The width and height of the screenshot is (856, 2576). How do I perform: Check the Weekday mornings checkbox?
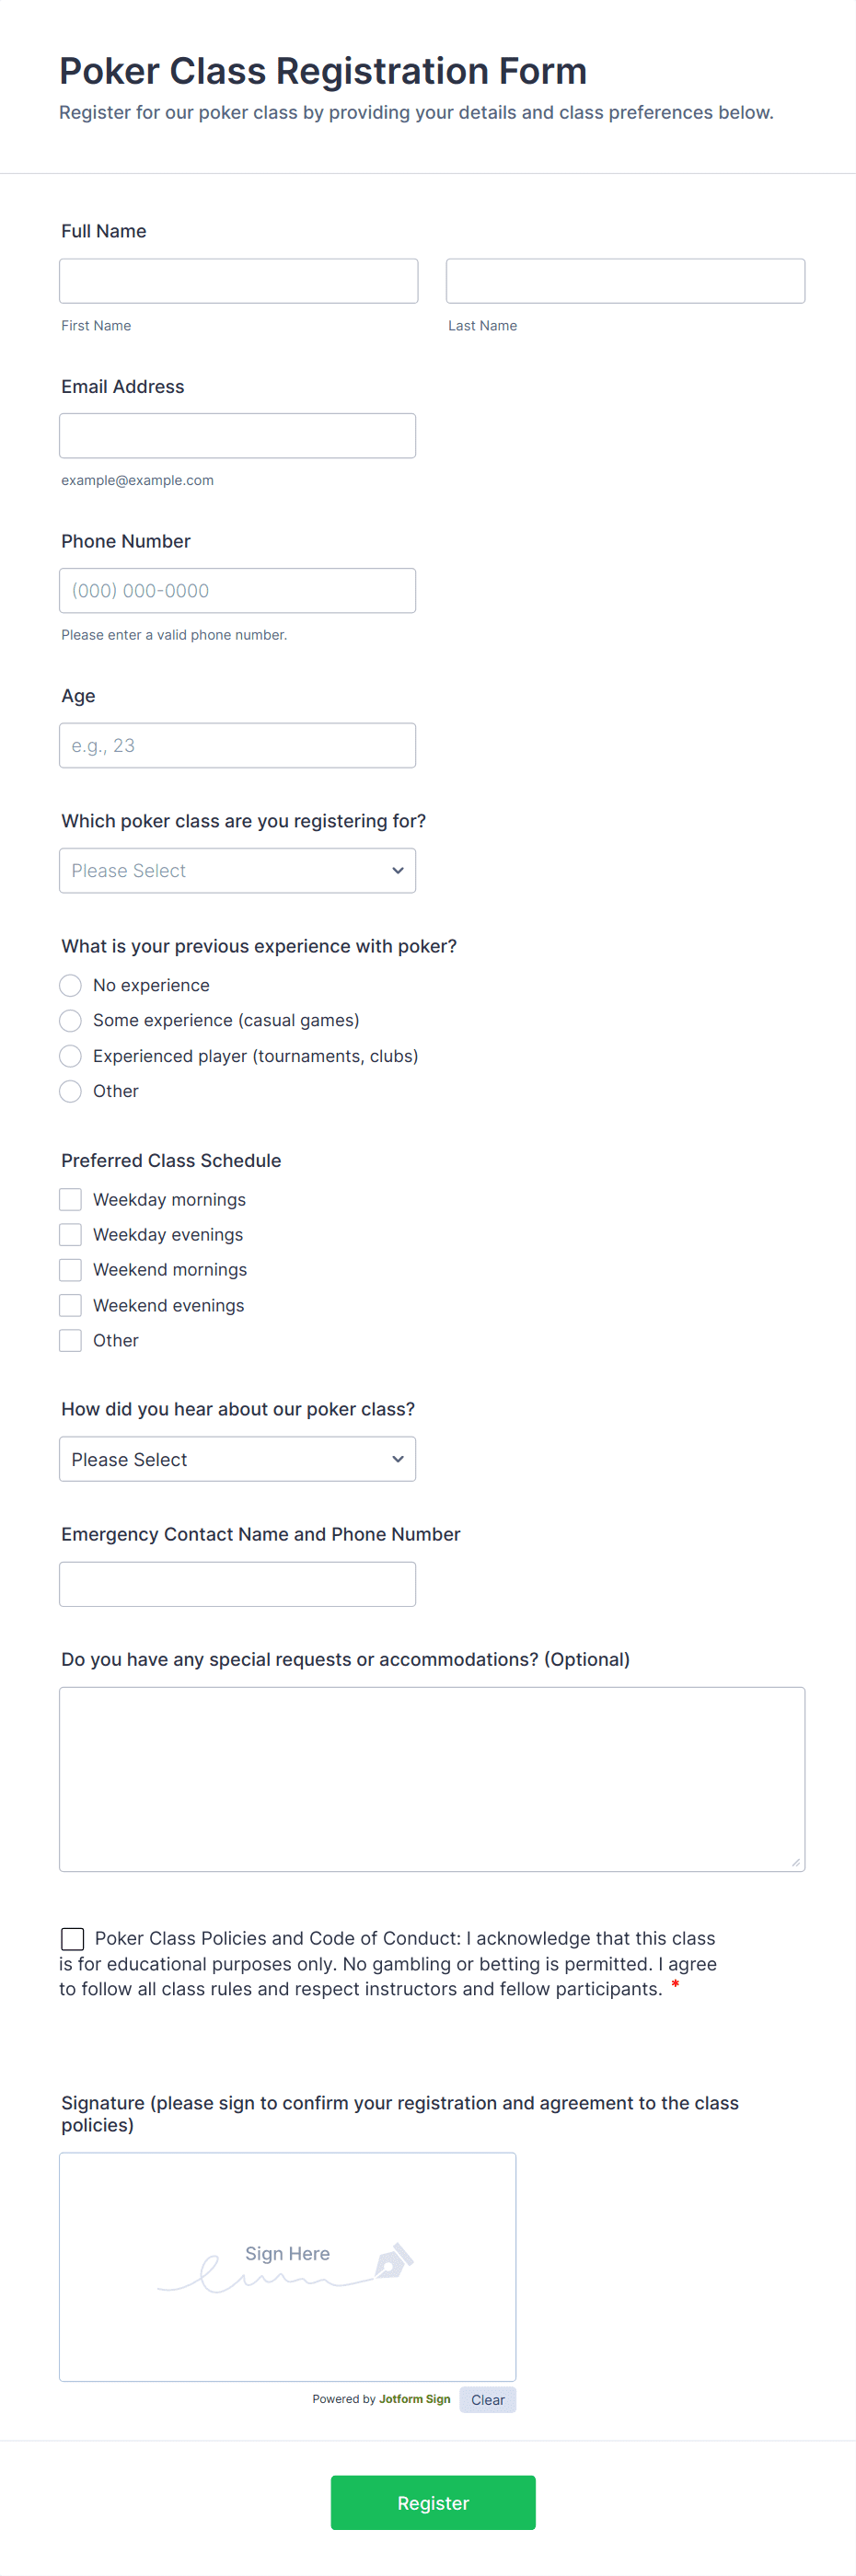point(70,1200)
